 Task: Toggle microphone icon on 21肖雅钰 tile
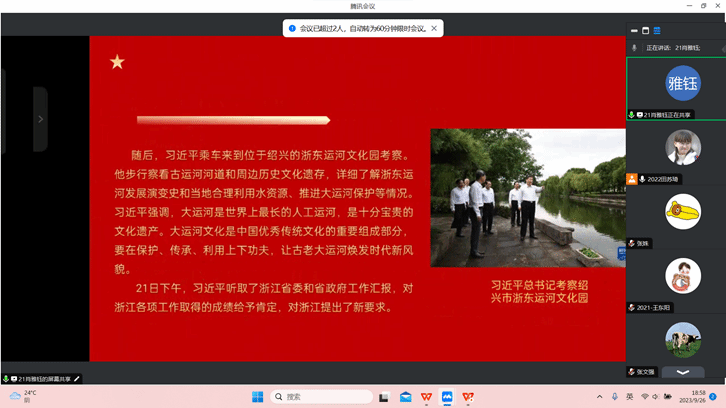point(631,115)
